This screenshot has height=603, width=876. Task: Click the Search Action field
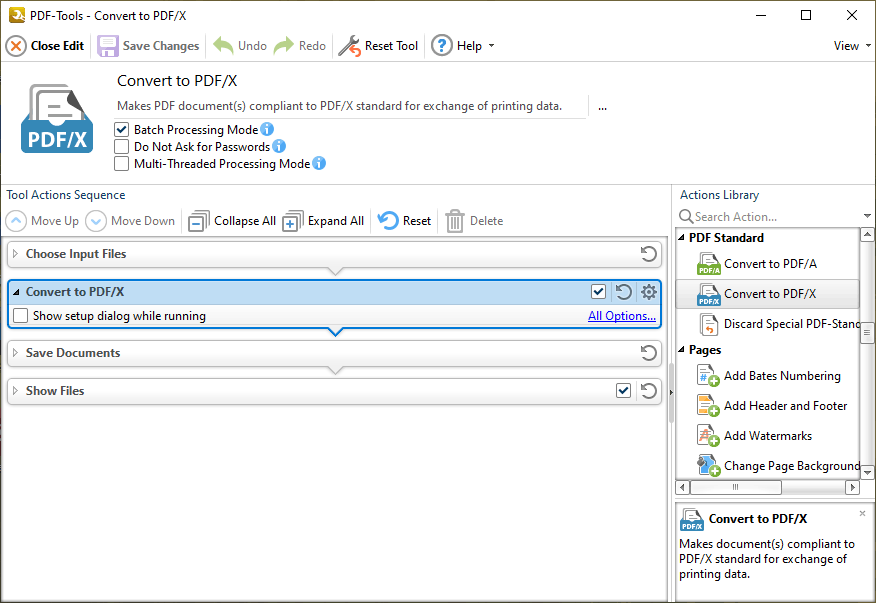click(760, 216)
